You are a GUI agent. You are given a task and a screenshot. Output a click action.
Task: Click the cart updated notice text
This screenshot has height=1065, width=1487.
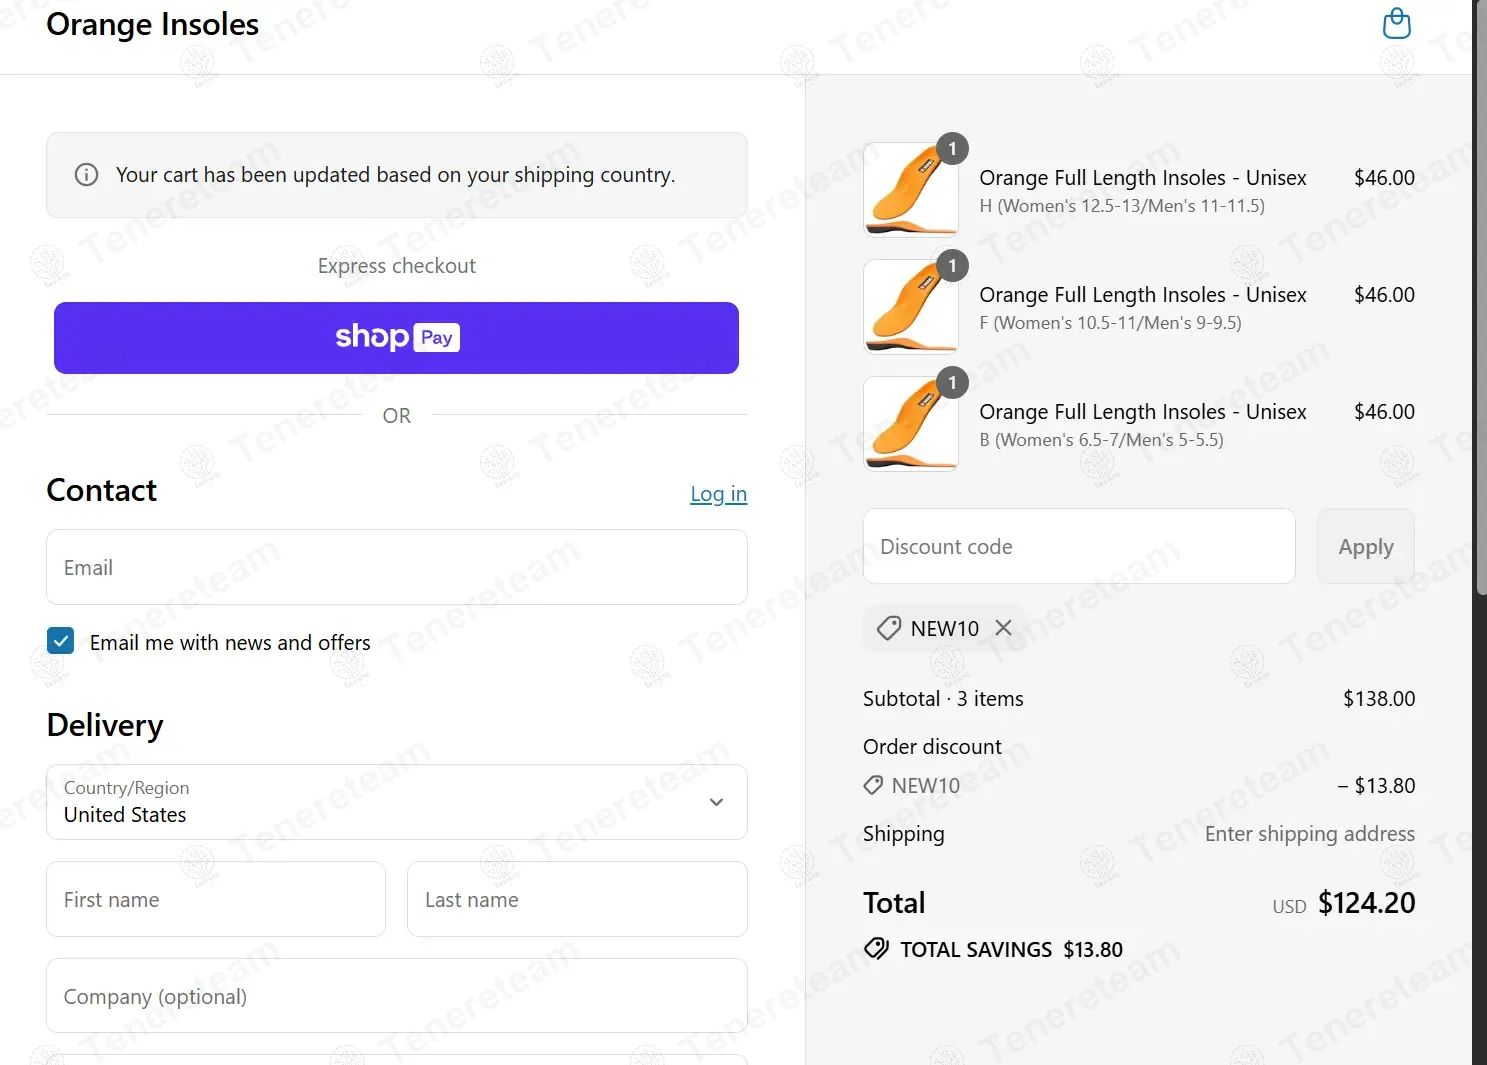click(x=396, y=175)
